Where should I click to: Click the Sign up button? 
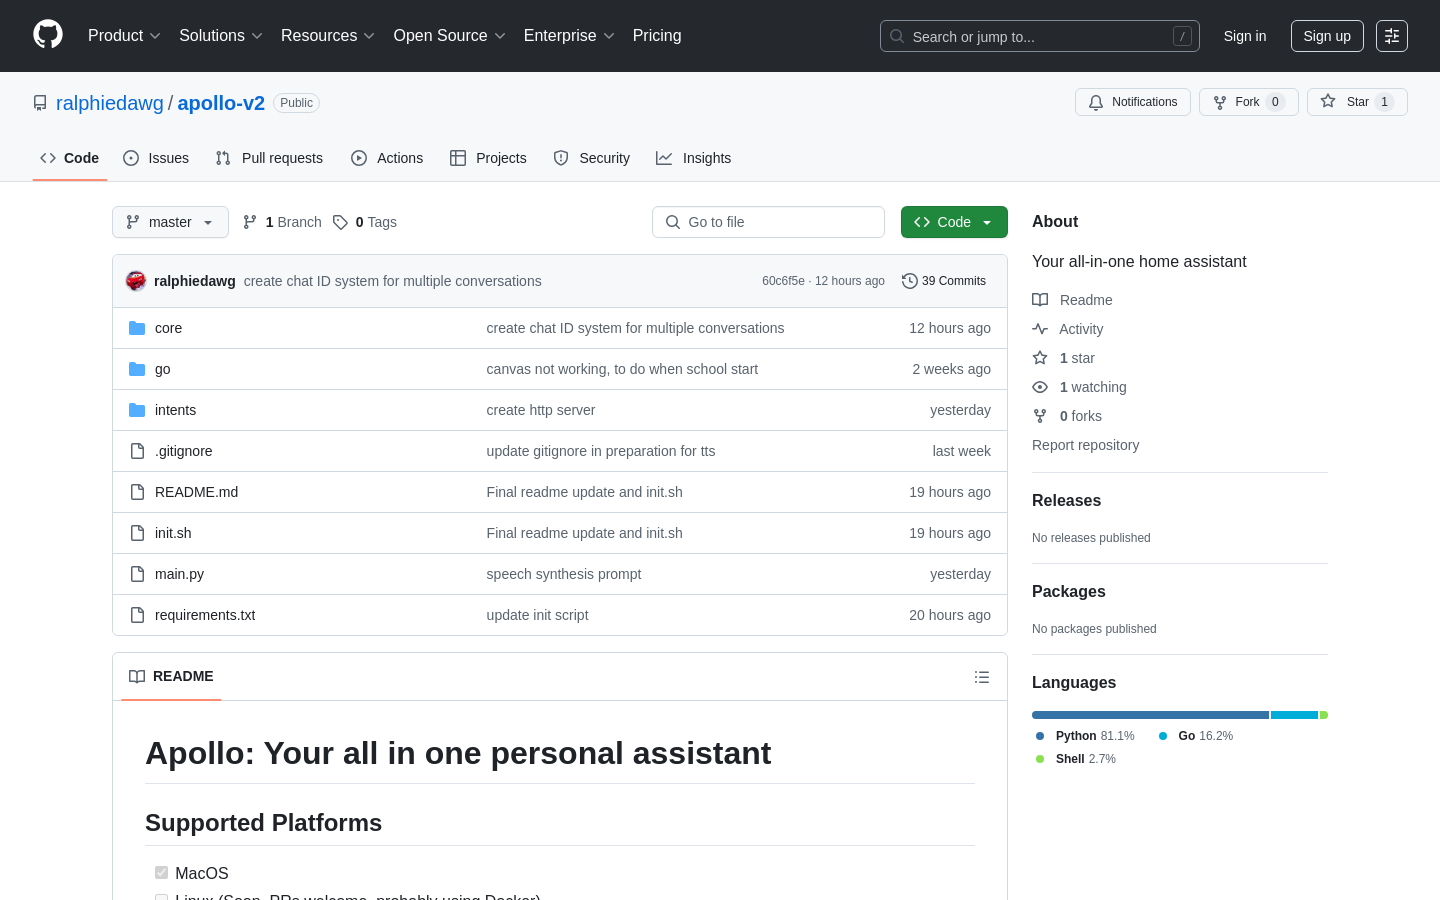point(1327,36)
